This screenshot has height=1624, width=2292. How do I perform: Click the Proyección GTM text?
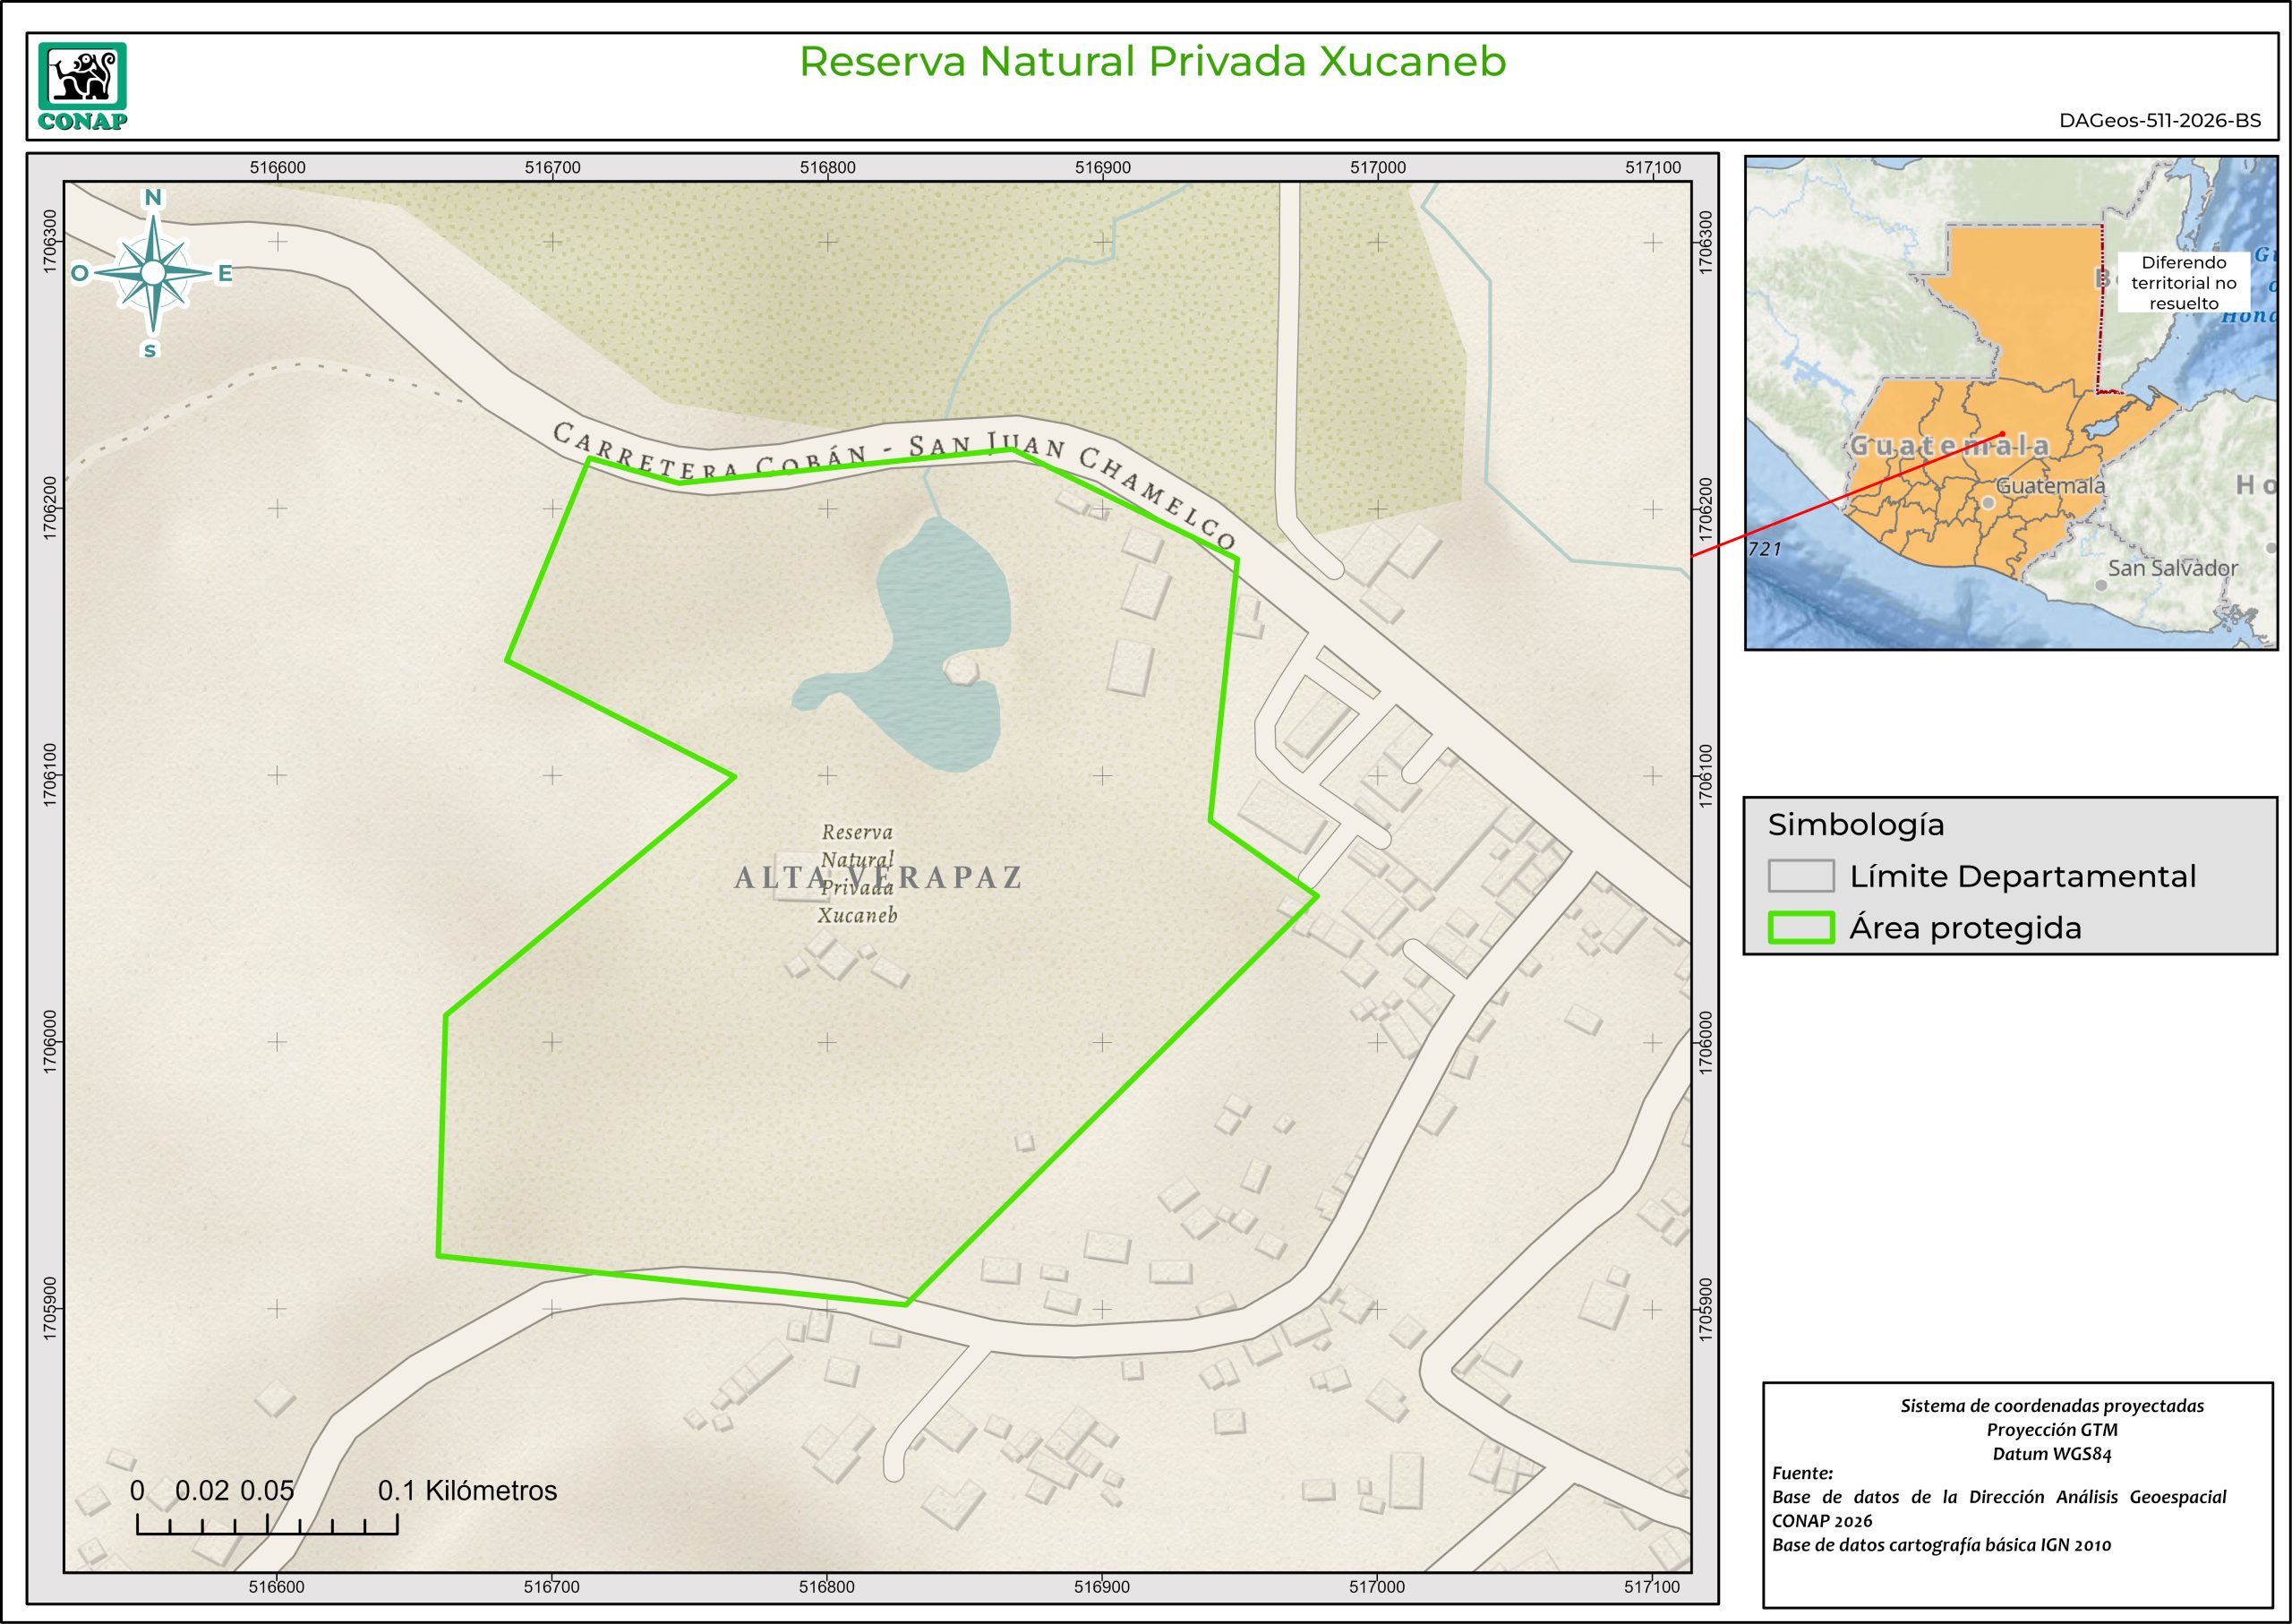pos(2051,1430)
